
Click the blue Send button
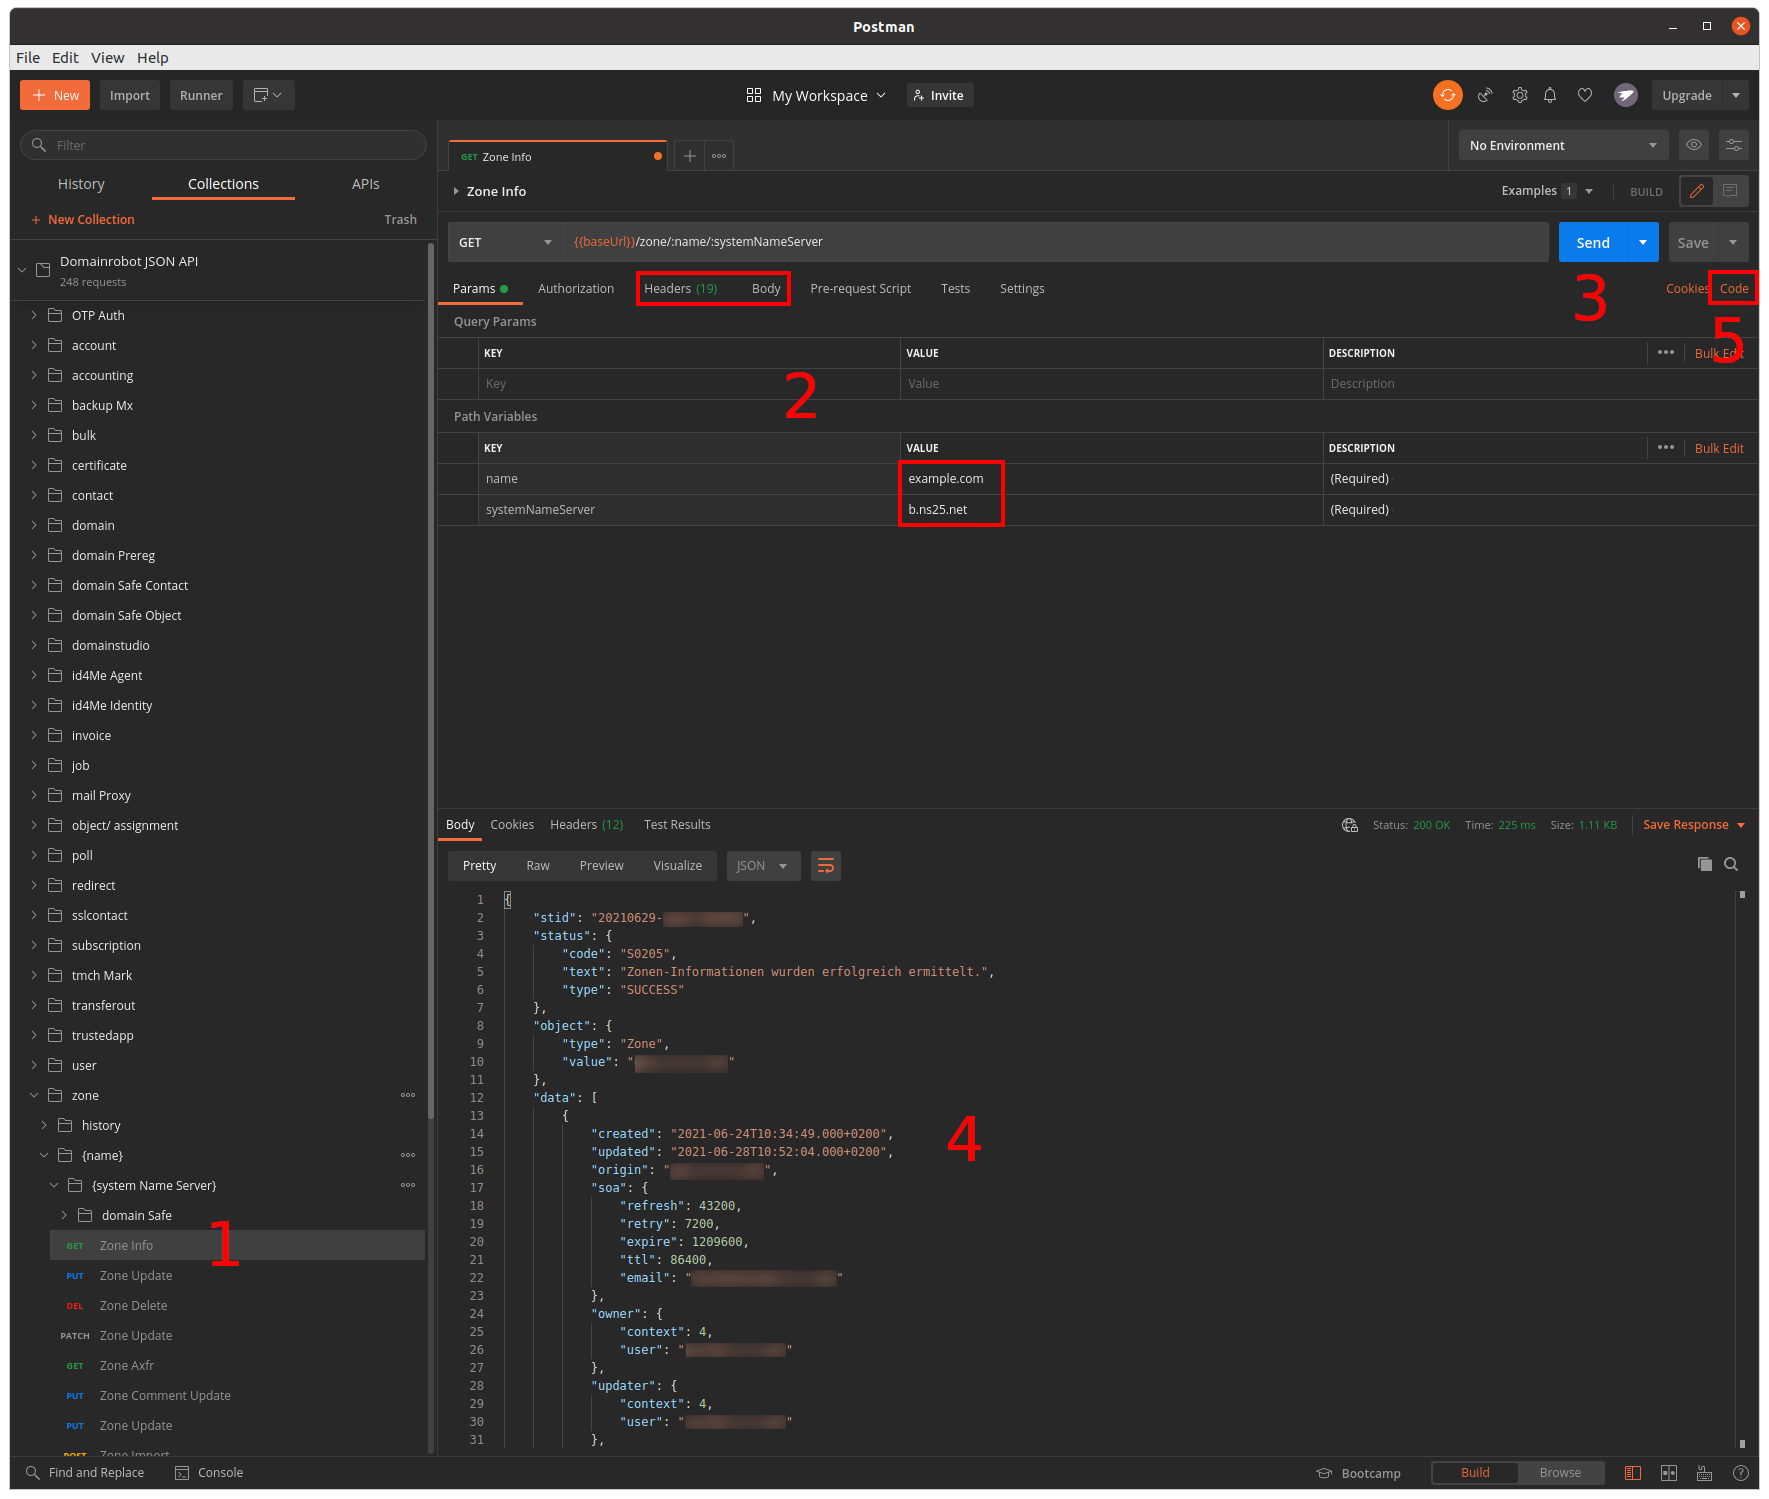1592,242
